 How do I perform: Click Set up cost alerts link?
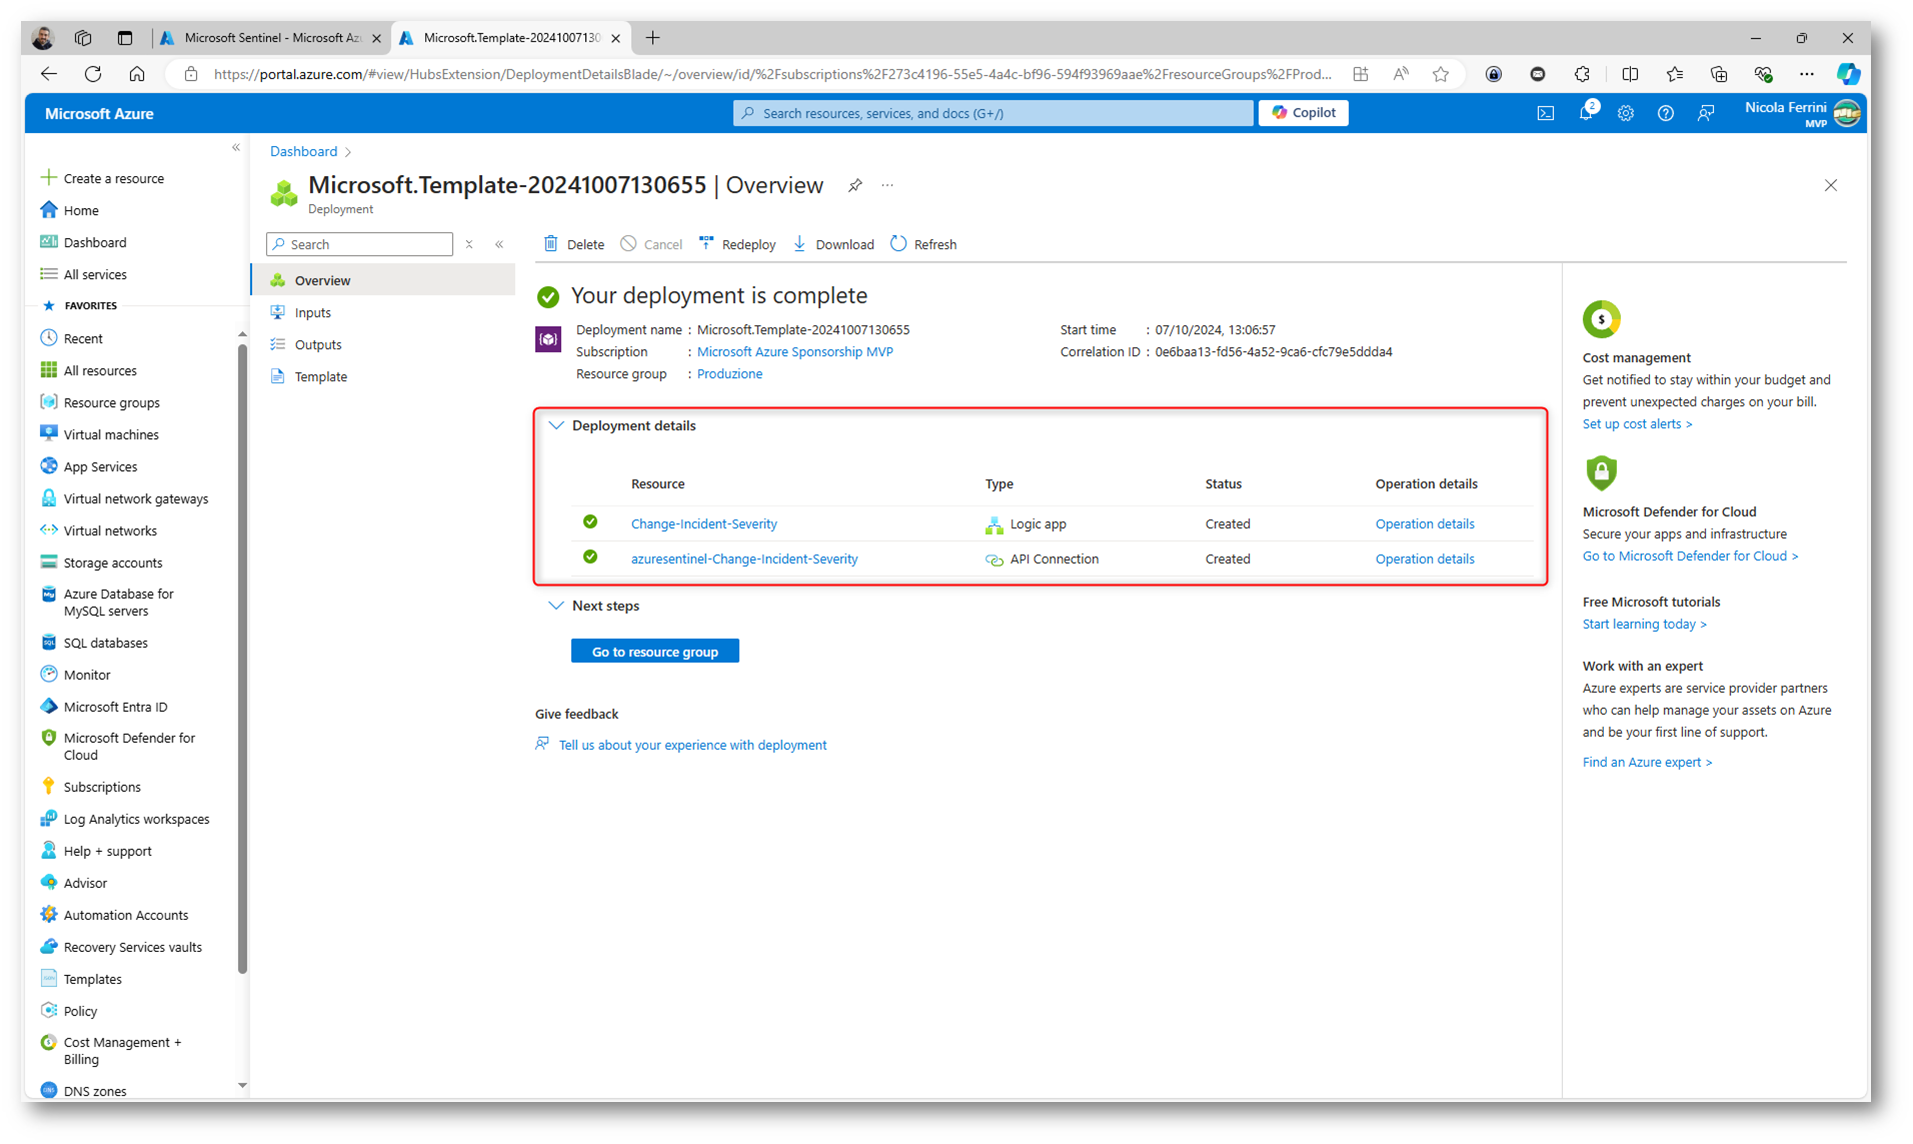[1637, 423]
